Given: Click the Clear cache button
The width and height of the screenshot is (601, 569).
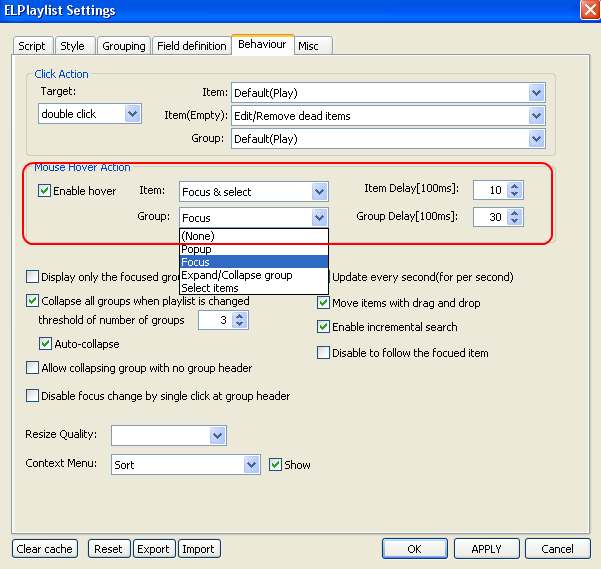Looking at the screenshot, I should 45,549.
